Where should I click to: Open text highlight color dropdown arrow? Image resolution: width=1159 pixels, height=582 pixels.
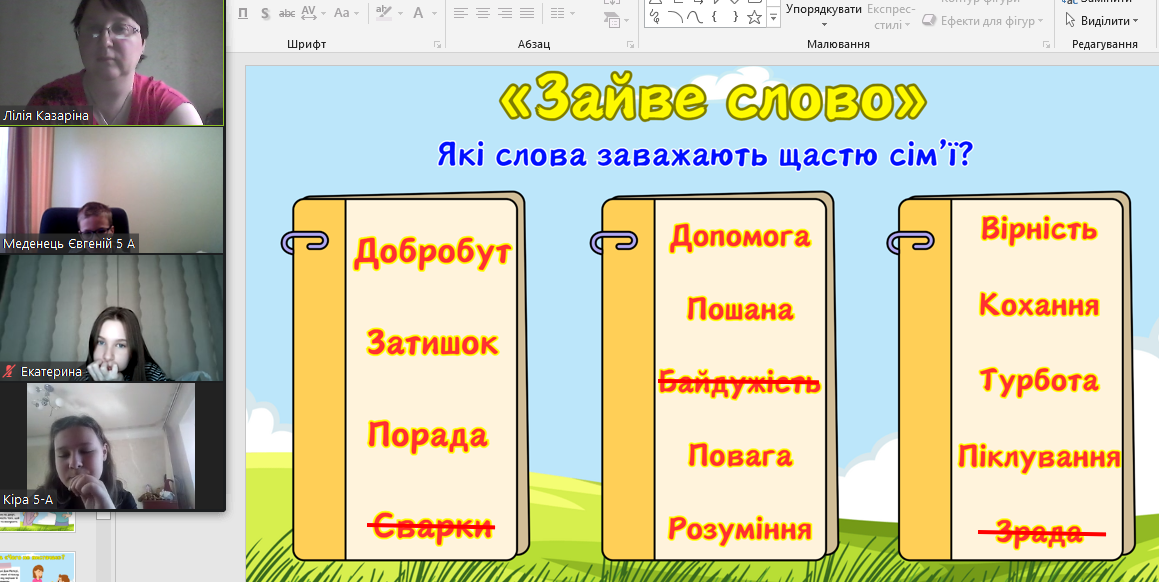click(399, 13)
